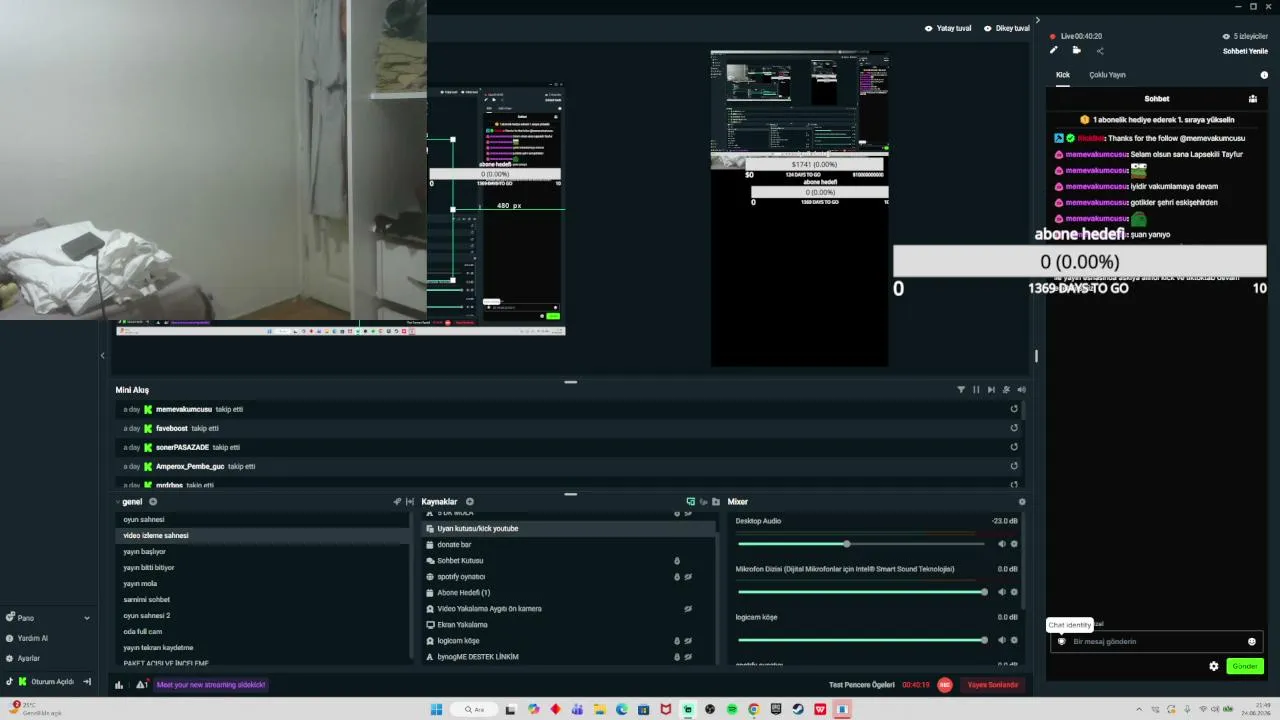
Task: Adjust the Desktop Audio volume slider
Action: pos(861,544)
